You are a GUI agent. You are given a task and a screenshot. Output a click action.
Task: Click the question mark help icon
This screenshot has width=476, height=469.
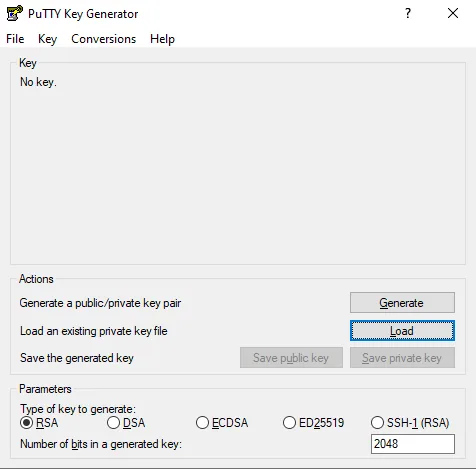408,13
